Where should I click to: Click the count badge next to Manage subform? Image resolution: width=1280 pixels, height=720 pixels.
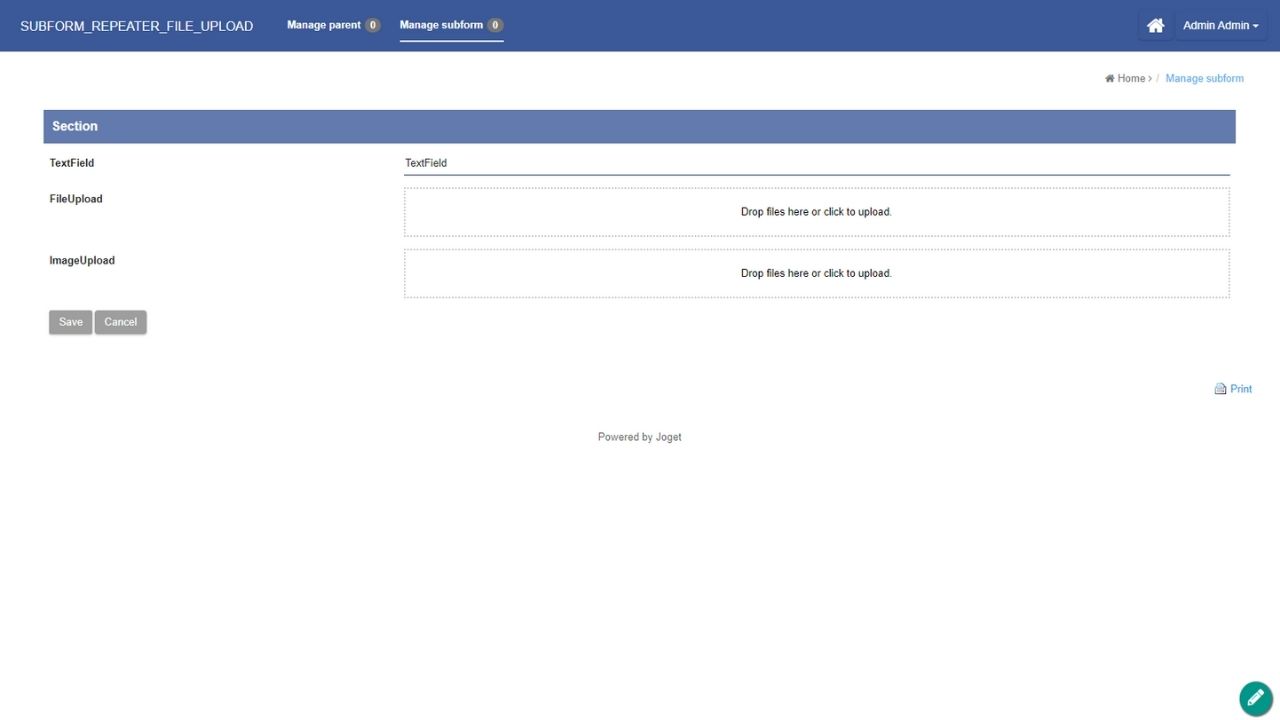click(x=495, y=25)
